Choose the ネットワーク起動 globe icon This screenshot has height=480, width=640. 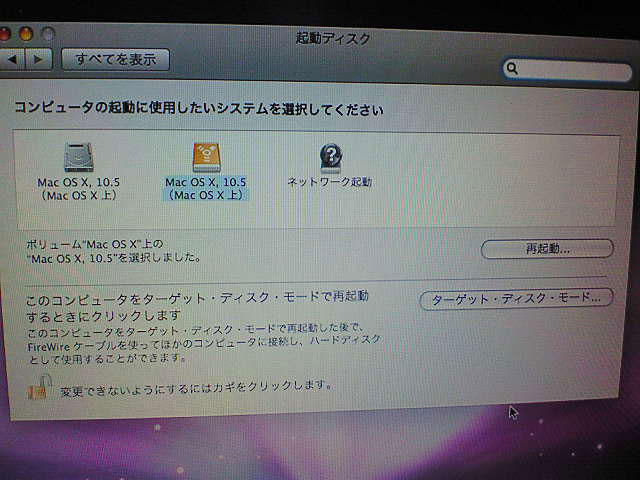pyautogui.click(x=331, y=158)
